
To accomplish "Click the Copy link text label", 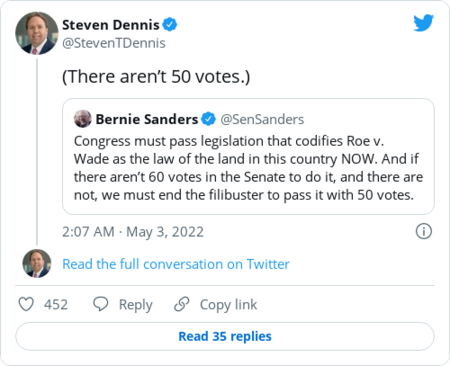I will pyautogui.click(x=228, y=305).
